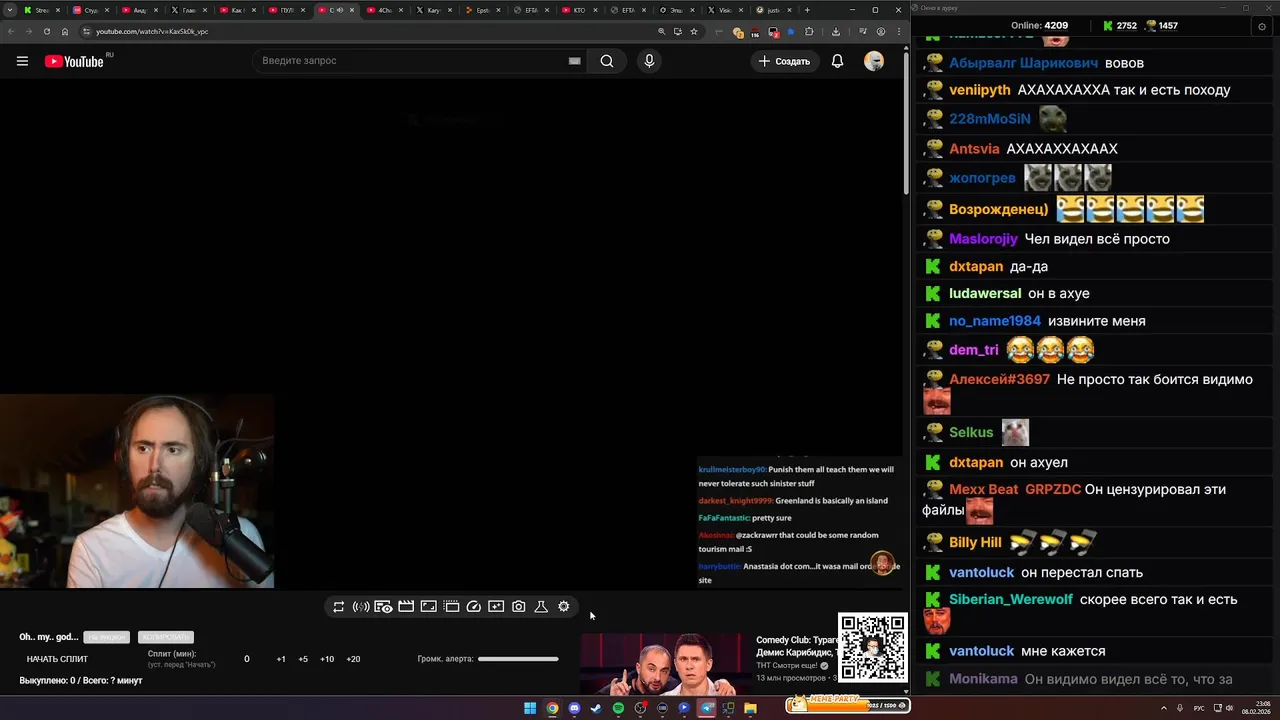
Task: Click the card-with-eye icon in overlay toolbar
Action: [383, 607]
